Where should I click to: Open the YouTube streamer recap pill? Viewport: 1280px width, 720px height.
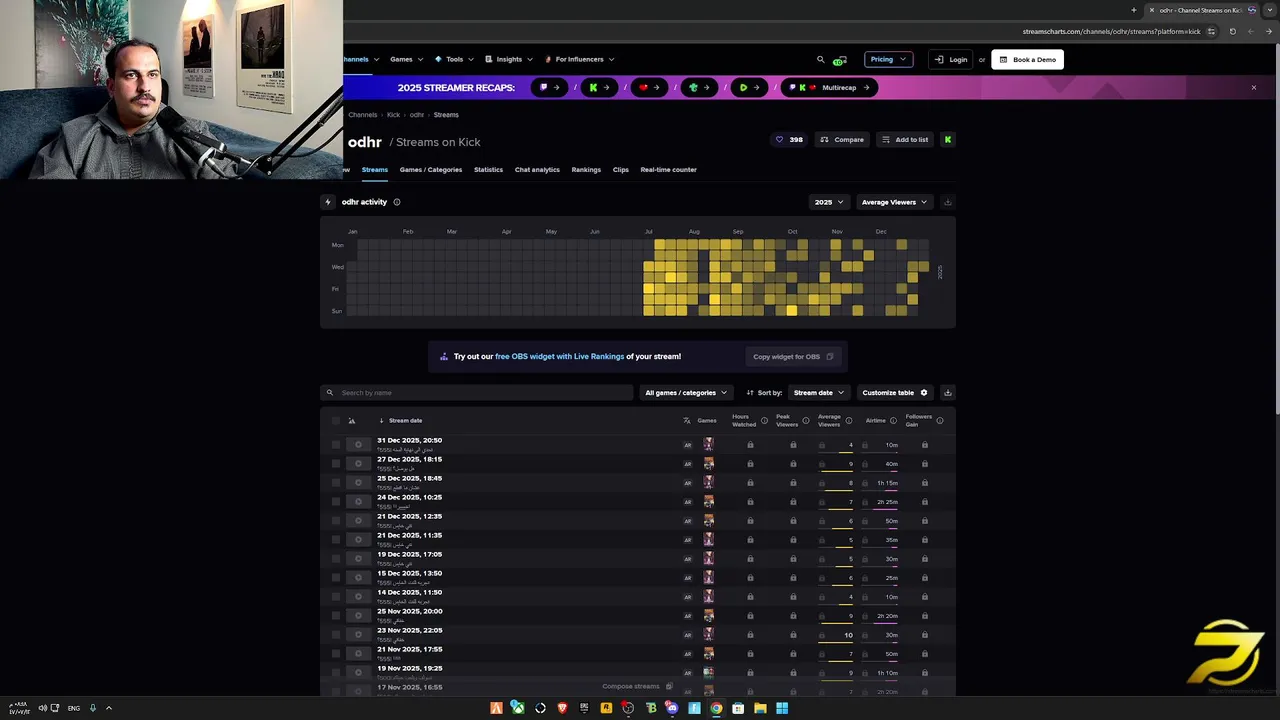click(648, 87)
